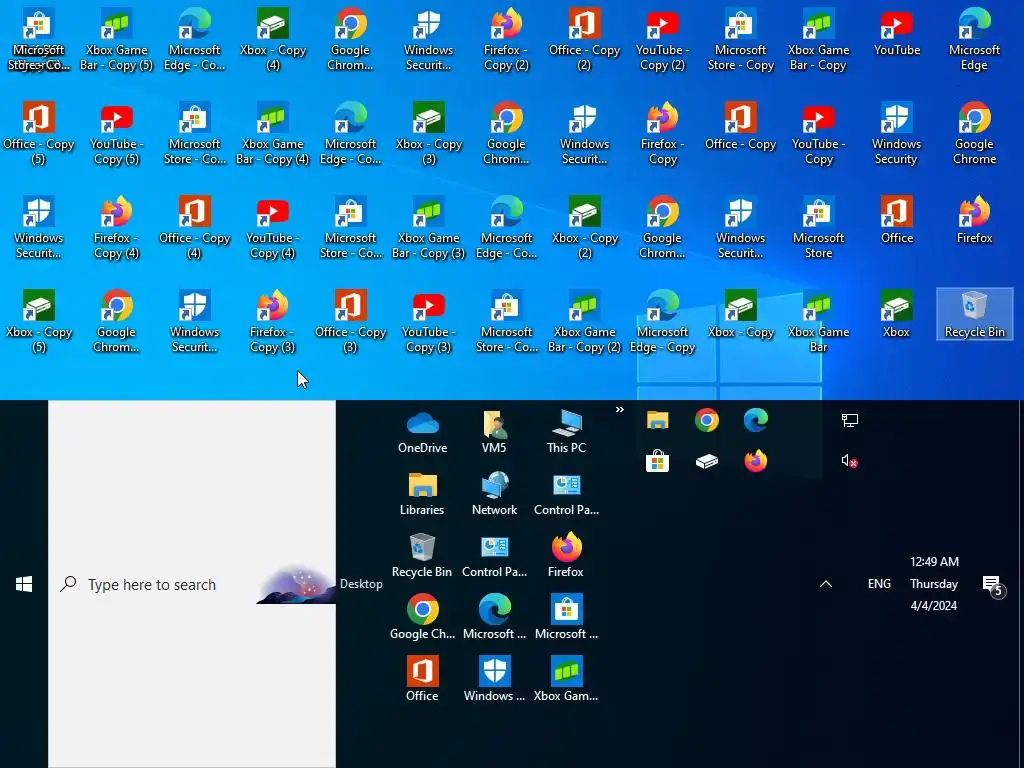Screen dimensions: 1024x768
Task: Select the Xbox - Copy (4) desktop icon
Action: (272, 40)
